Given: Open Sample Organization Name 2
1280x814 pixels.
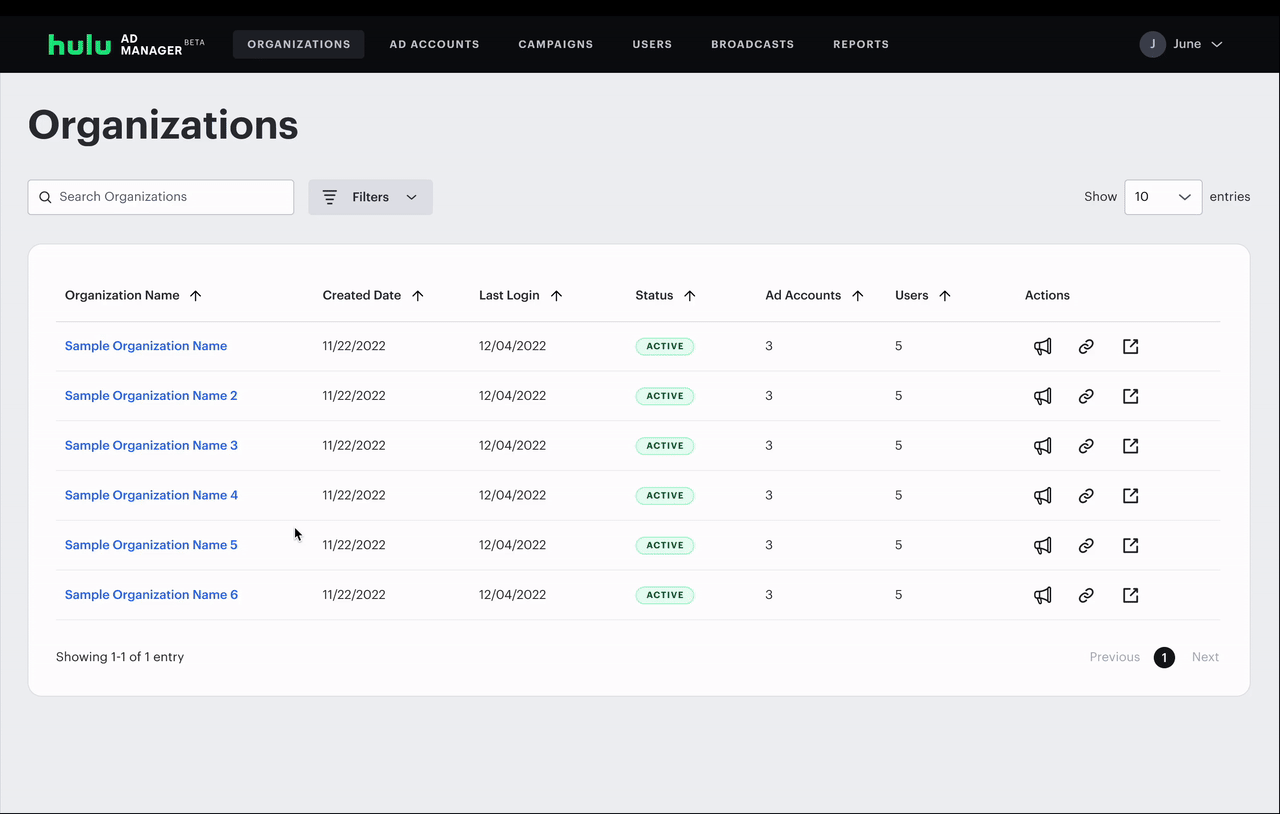Looking at the screenshot, I should [150, 395].
